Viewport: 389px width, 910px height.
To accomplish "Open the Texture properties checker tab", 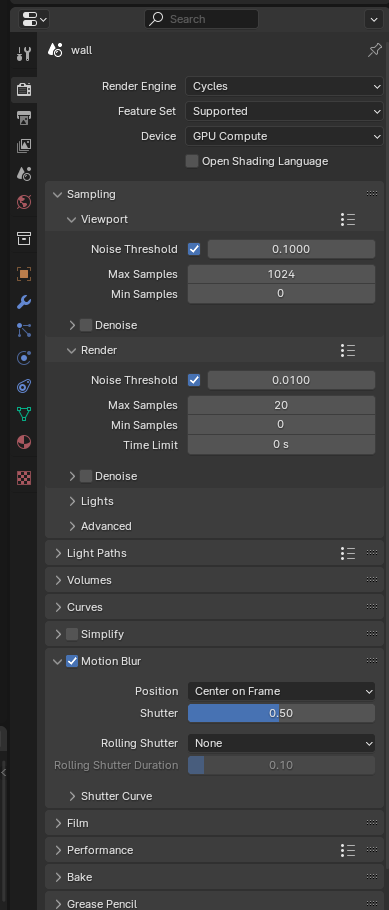I will coord(24,478).
